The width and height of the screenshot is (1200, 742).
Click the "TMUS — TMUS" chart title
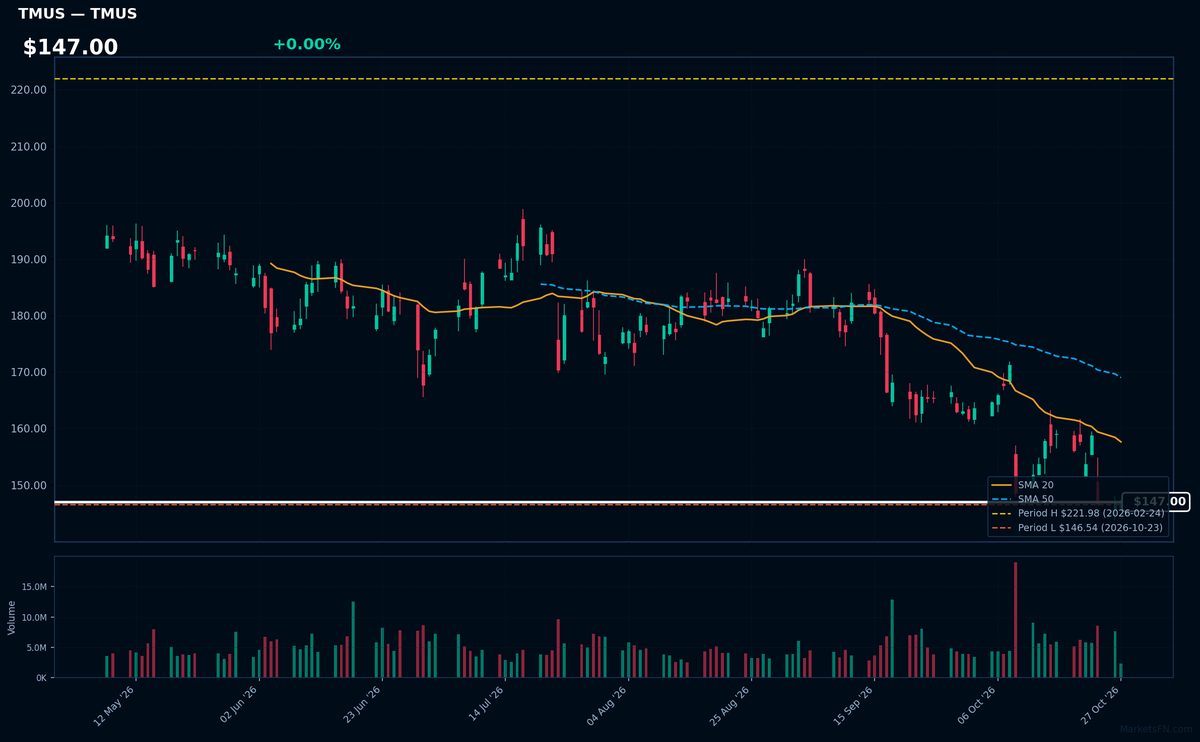click(x=77, y=14)
